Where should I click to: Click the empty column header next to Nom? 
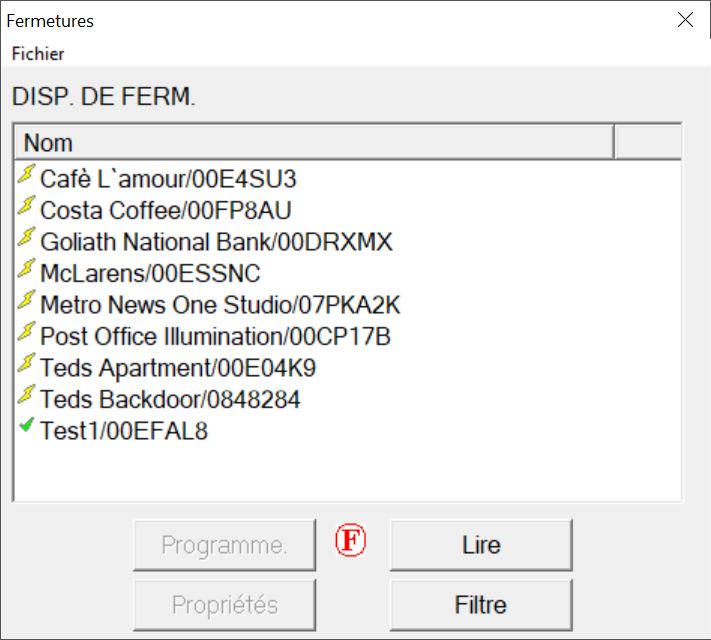coord(647,143)
